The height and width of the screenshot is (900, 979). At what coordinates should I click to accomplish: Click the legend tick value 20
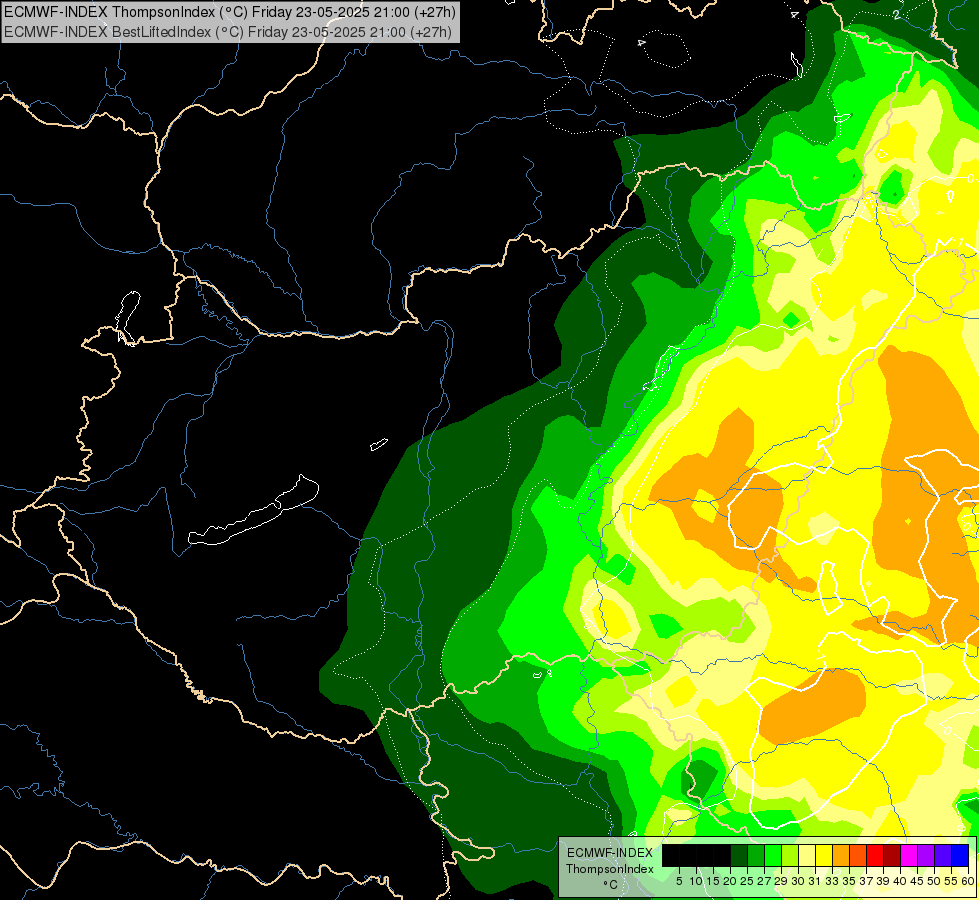[729, 881]
